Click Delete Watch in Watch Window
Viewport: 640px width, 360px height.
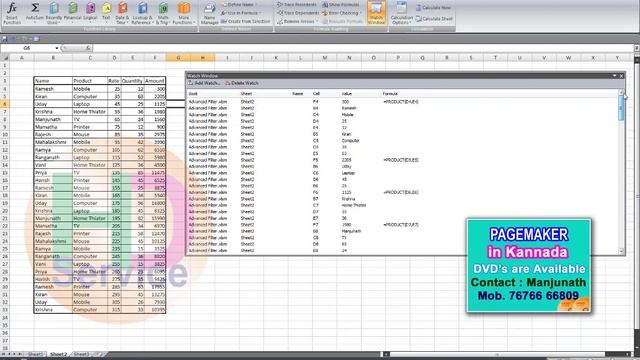[242, 83]
